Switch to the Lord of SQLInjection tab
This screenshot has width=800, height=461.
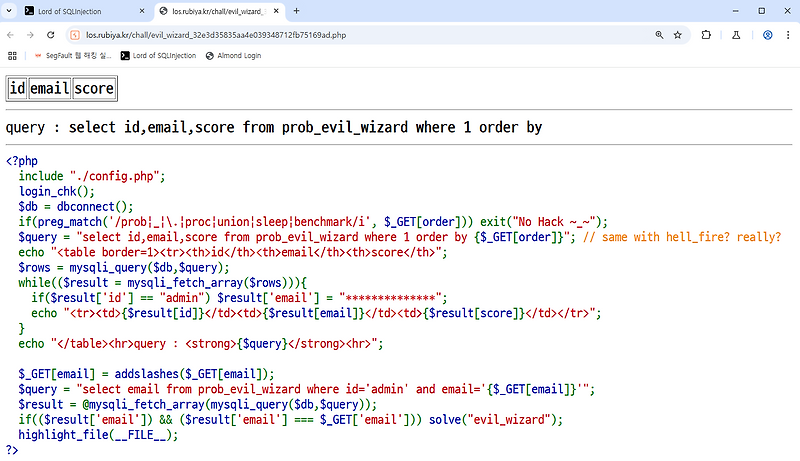84,11
